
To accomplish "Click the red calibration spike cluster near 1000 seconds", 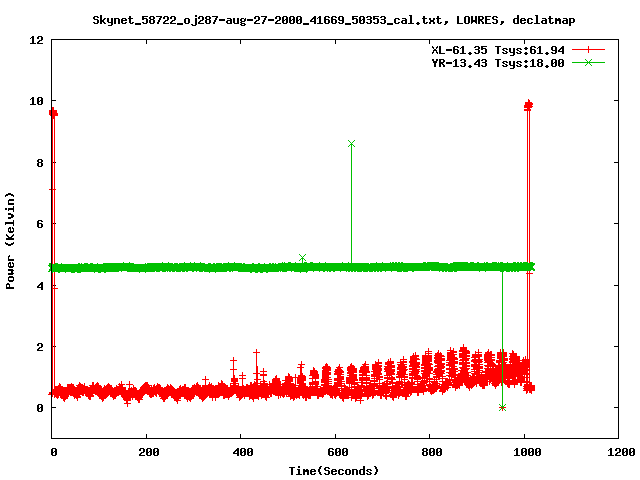I will 528,105.
